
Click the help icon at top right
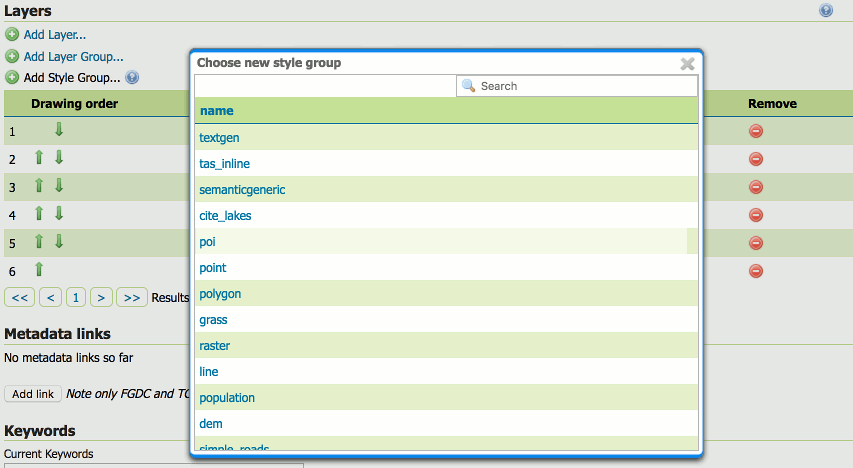[x=826, y=11]
